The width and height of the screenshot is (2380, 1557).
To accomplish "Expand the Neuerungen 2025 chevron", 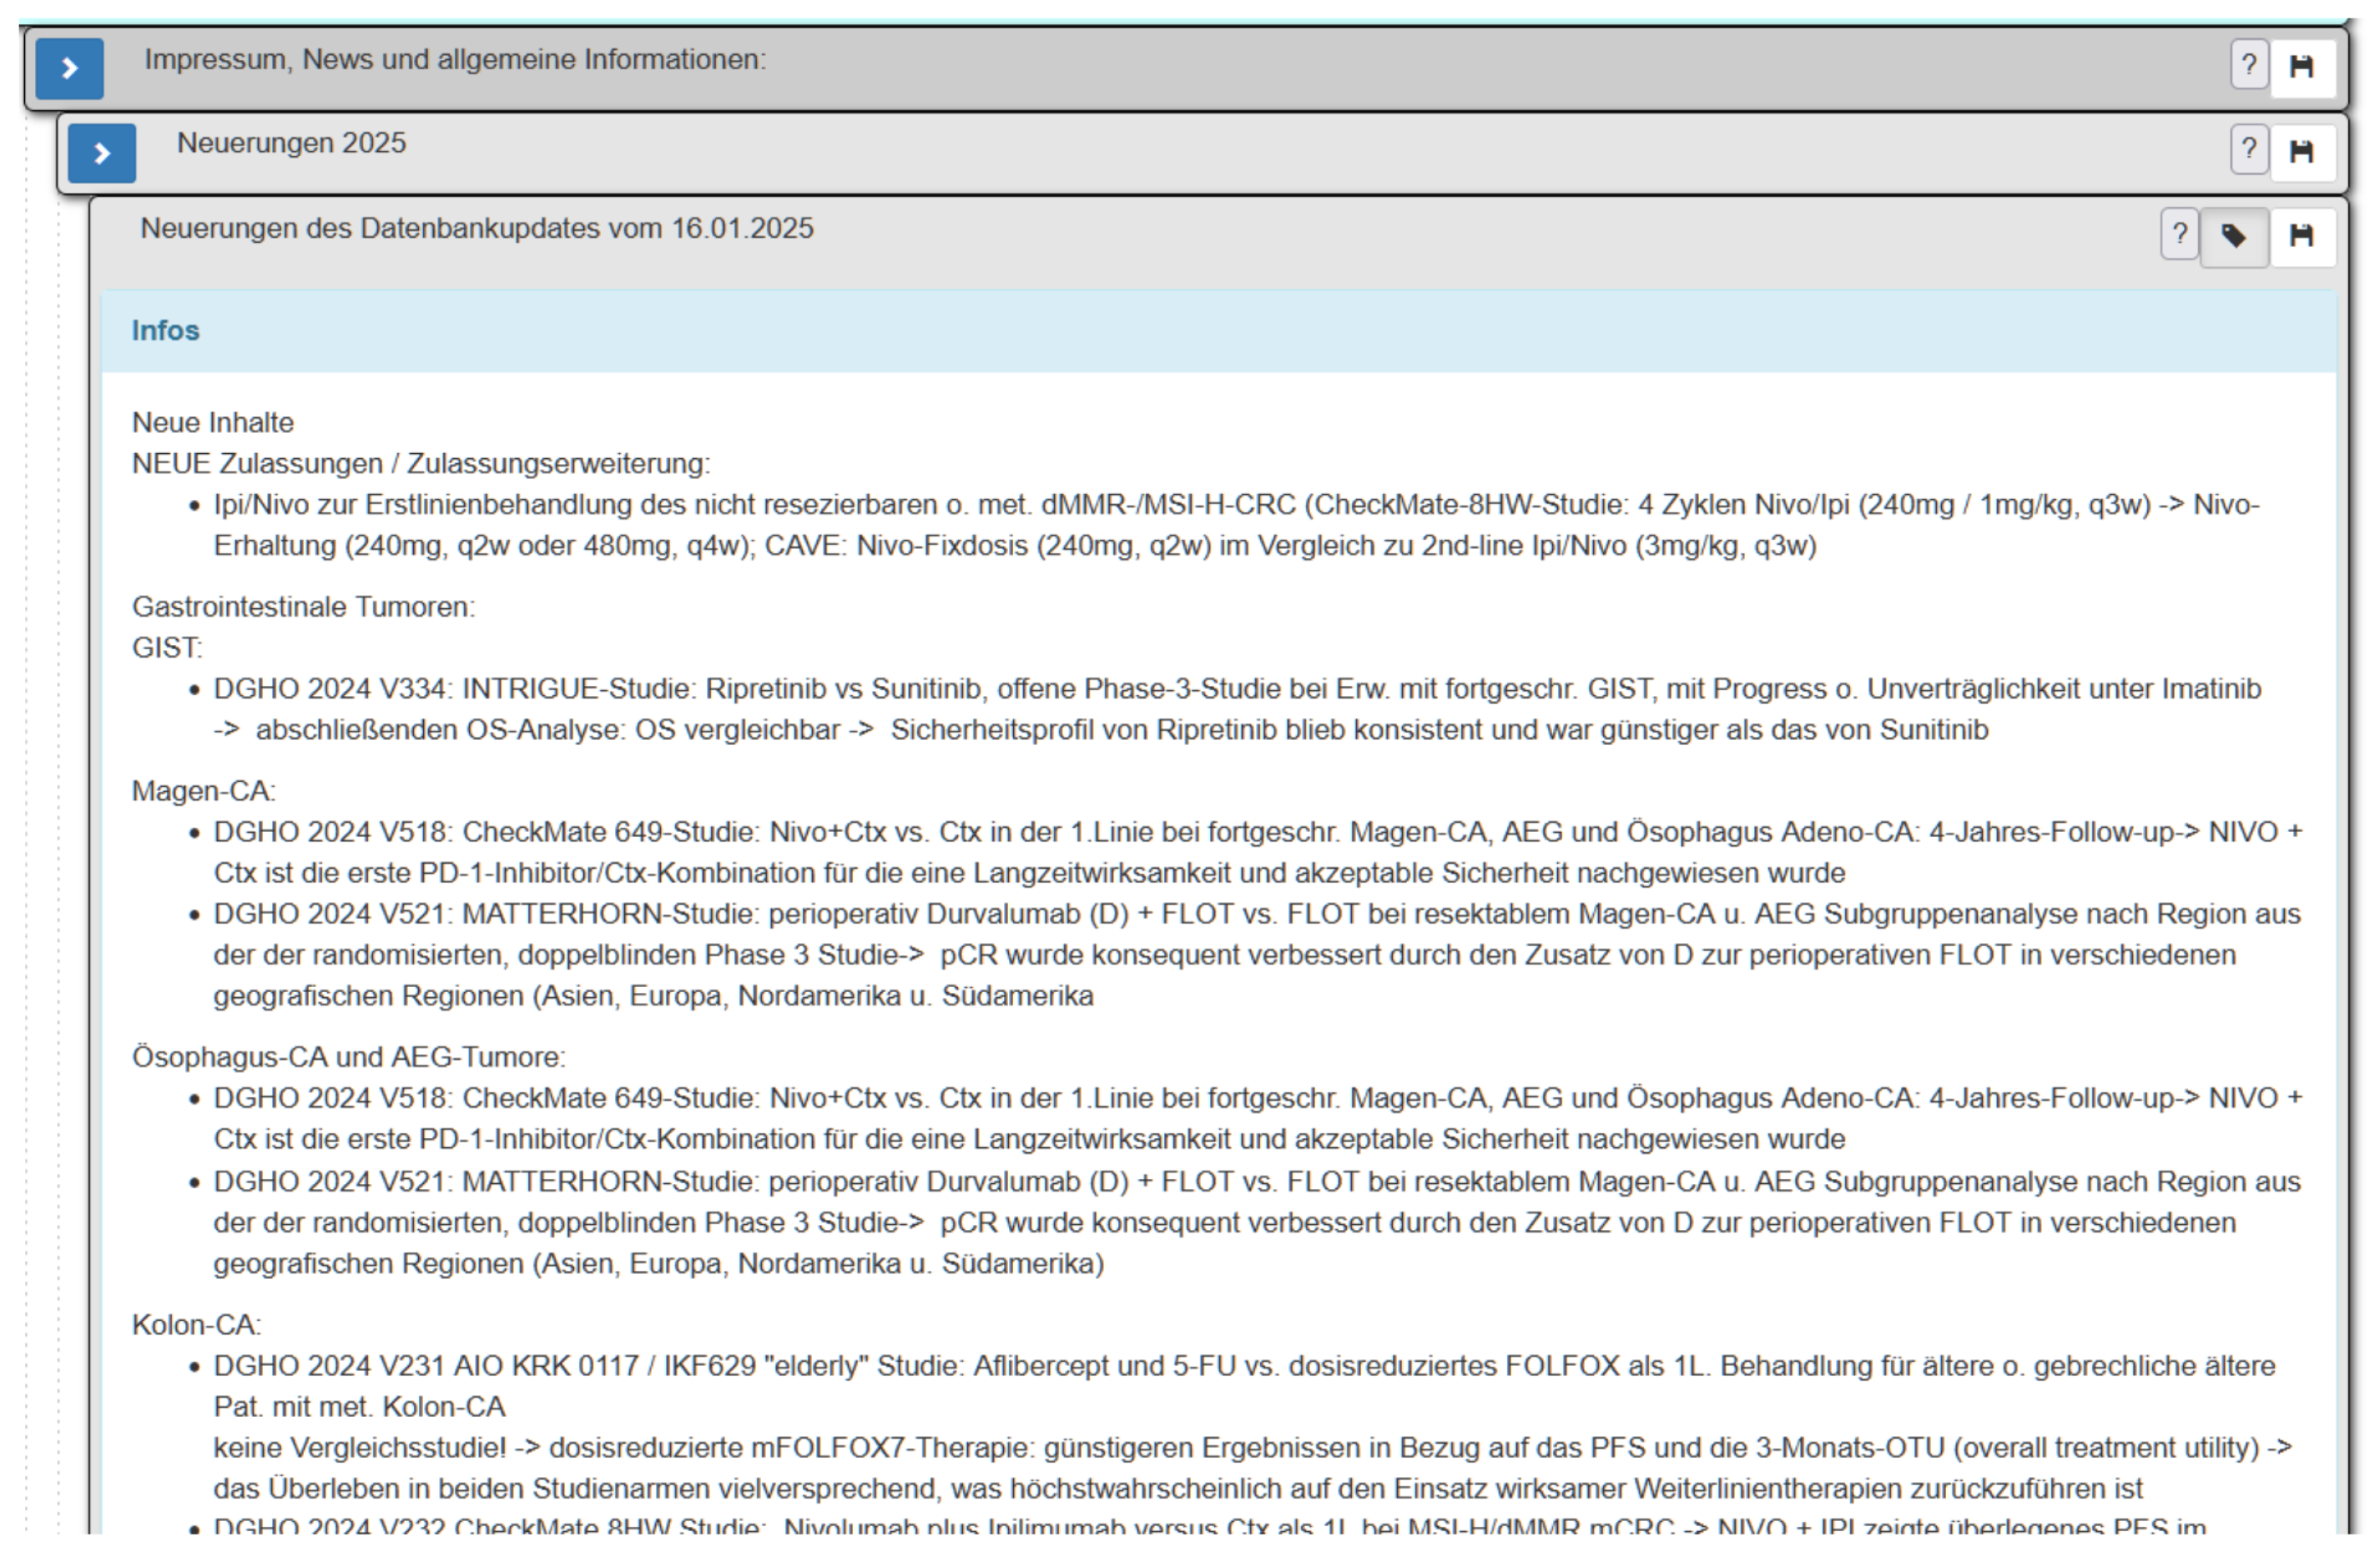I will point(101,153).
